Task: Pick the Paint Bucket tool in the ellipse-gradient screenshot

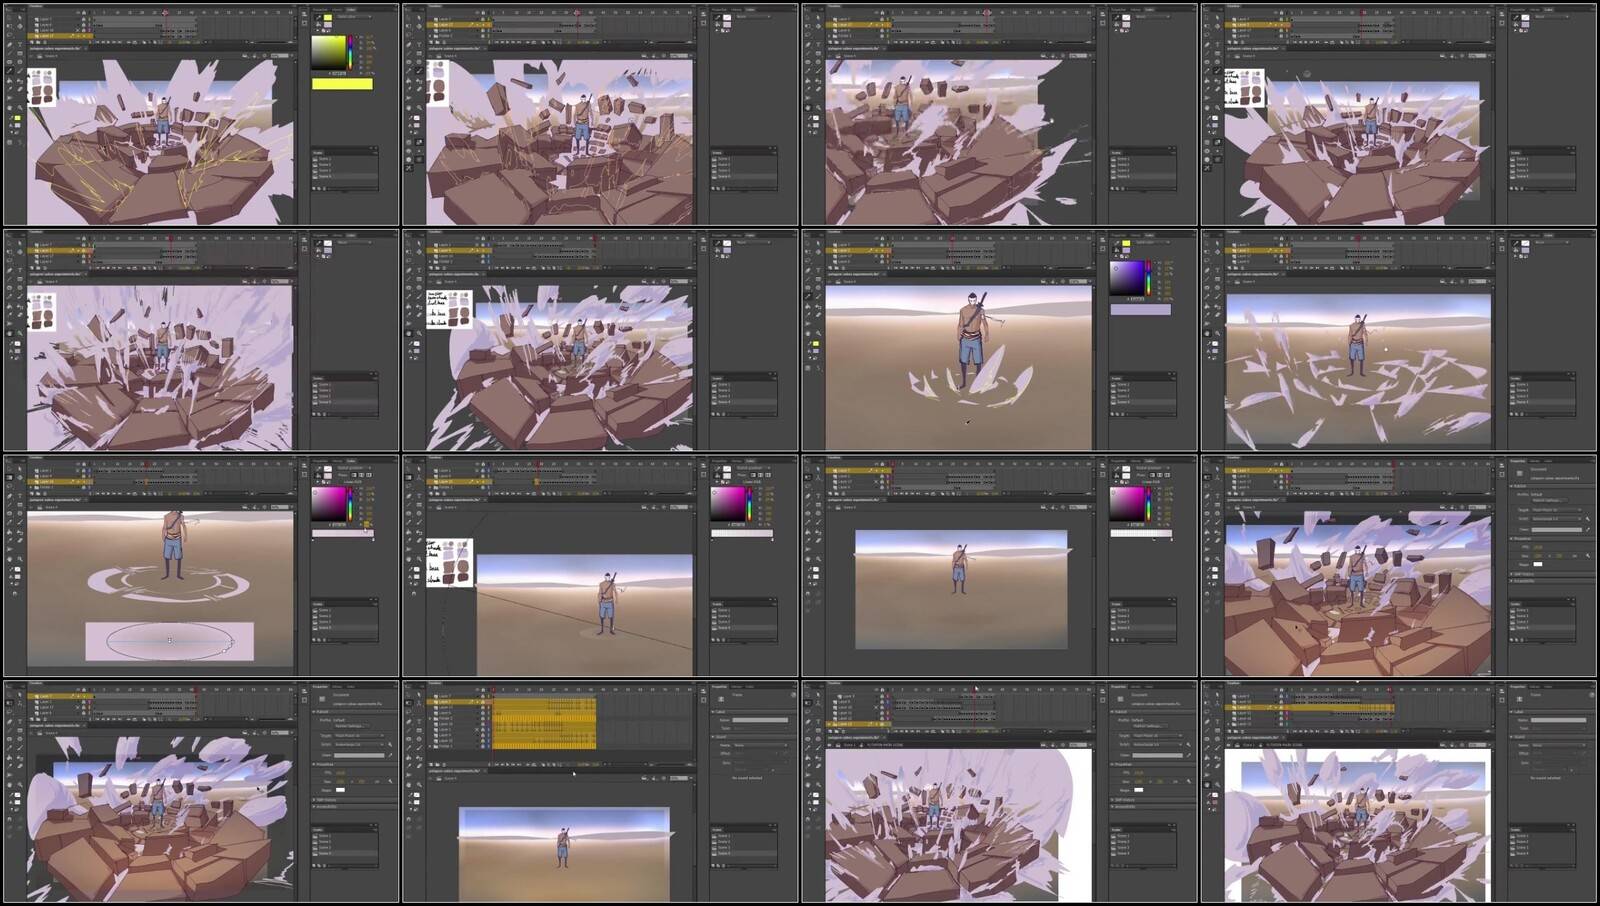Action: 10,533
